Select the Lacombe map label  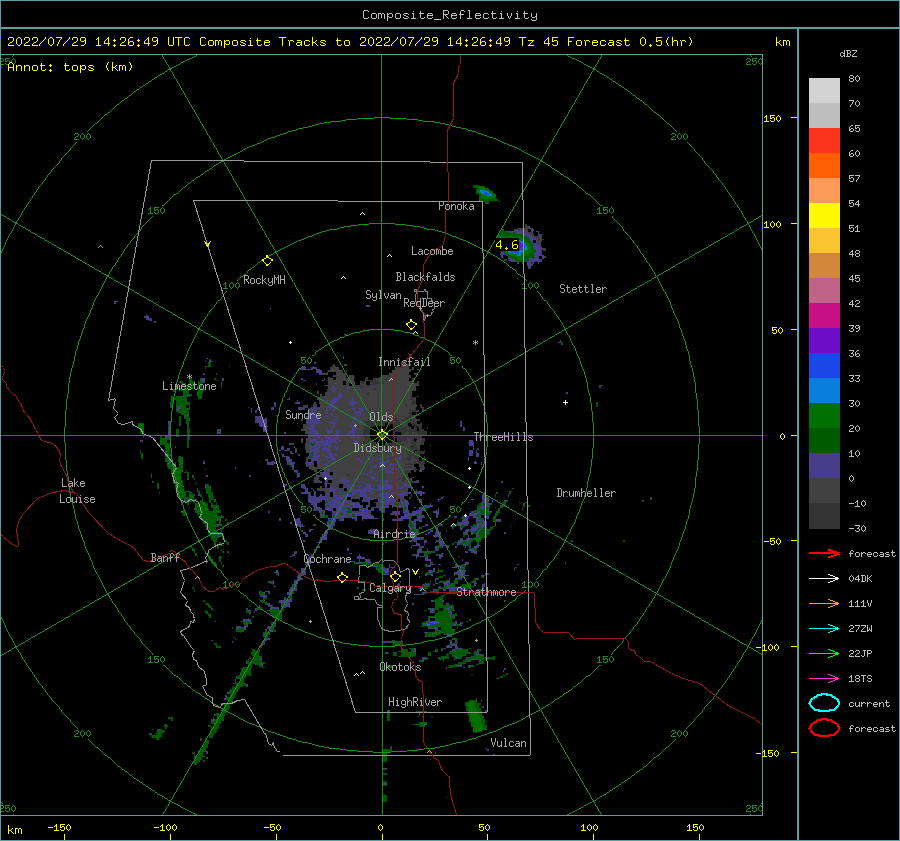[x=432, y=251]
